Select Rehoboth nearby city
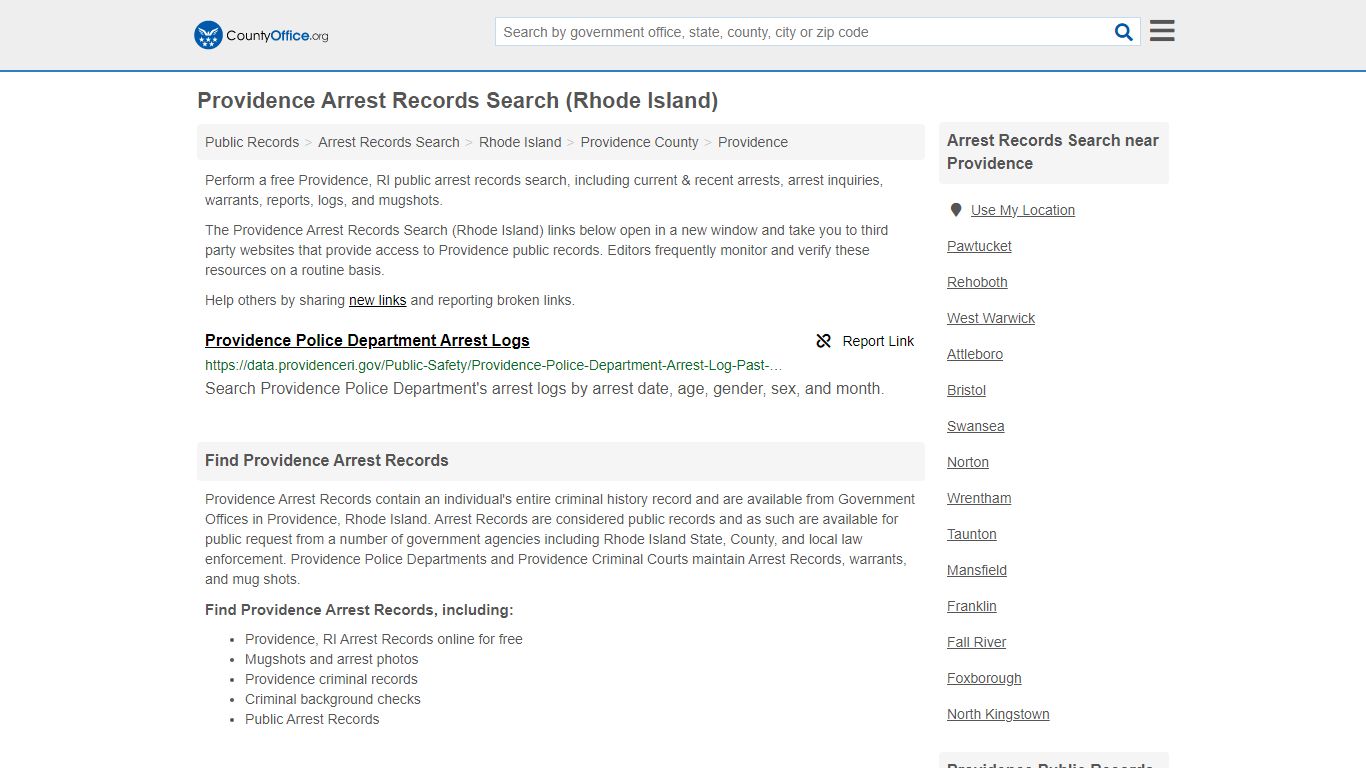1366x768 pixels. [977, 282]
